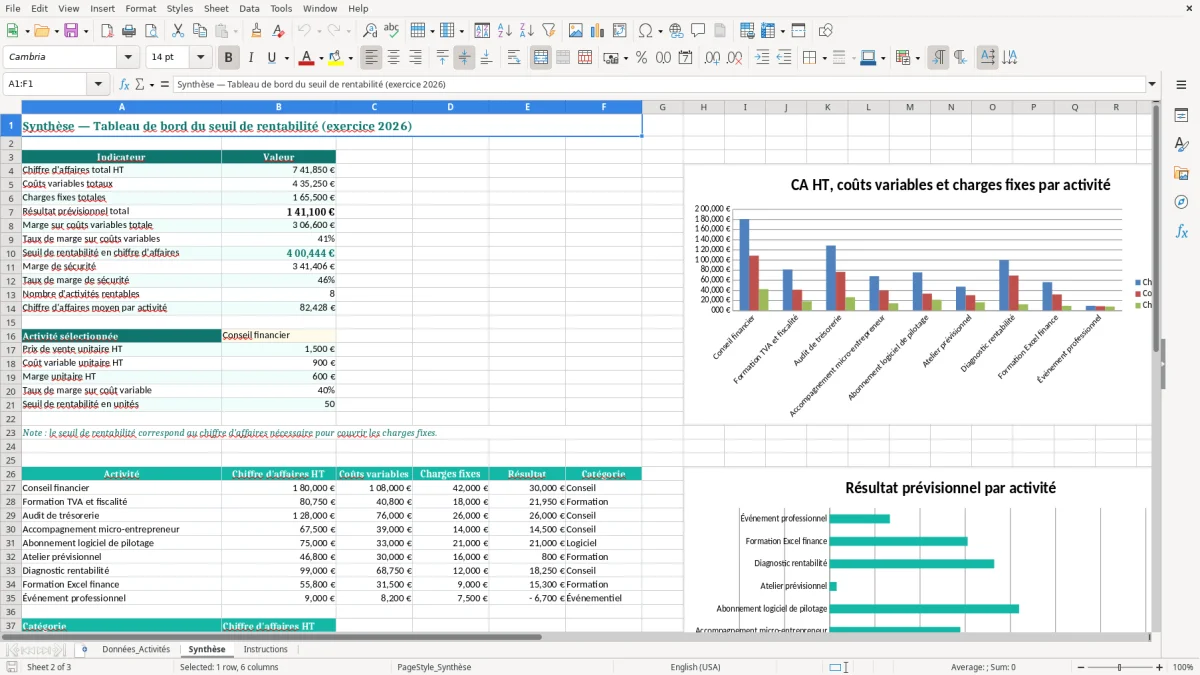Toggle Italic formatting
The height and width of the screenshot is (675, 1200).
pos(251,58)
